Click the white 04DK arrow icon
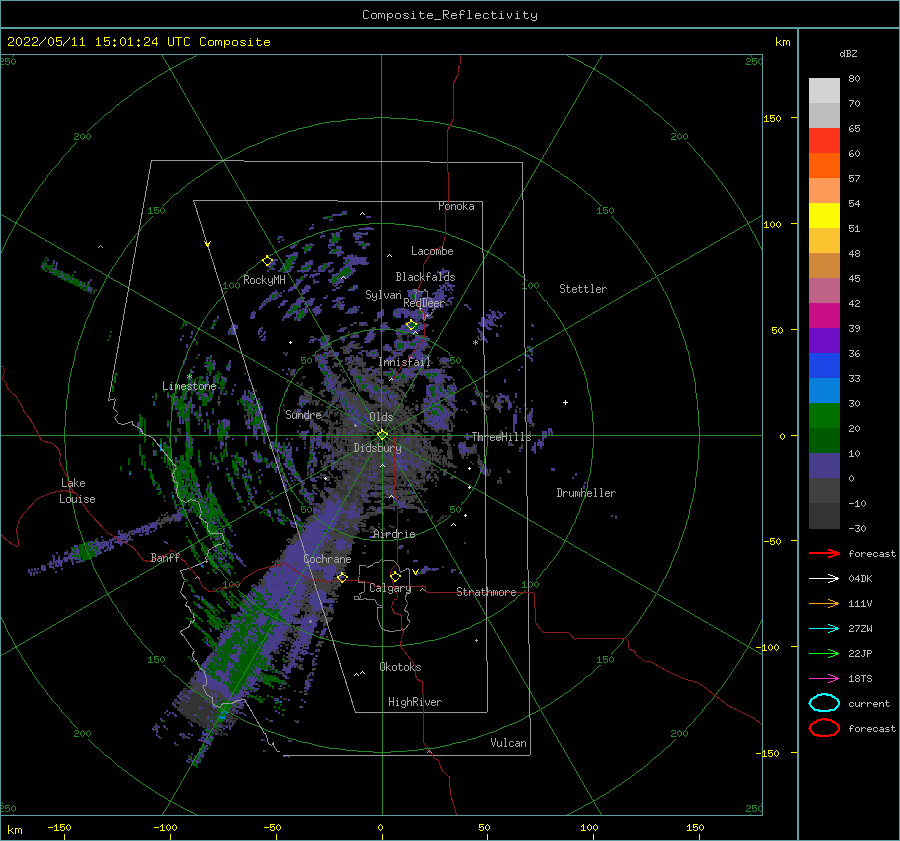 tap(824, 579)
